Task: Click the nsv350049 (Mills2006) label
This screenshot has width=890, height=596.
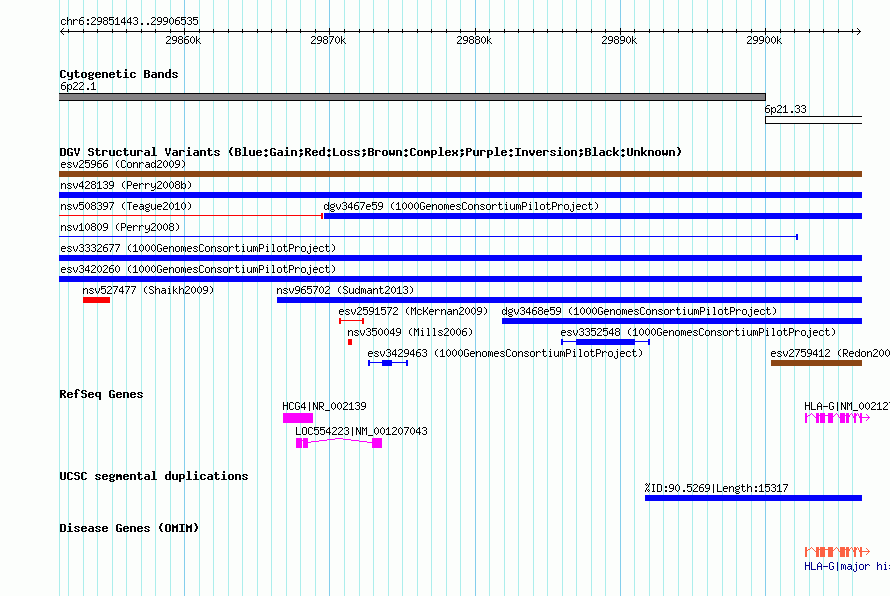Action: [410, 332]
